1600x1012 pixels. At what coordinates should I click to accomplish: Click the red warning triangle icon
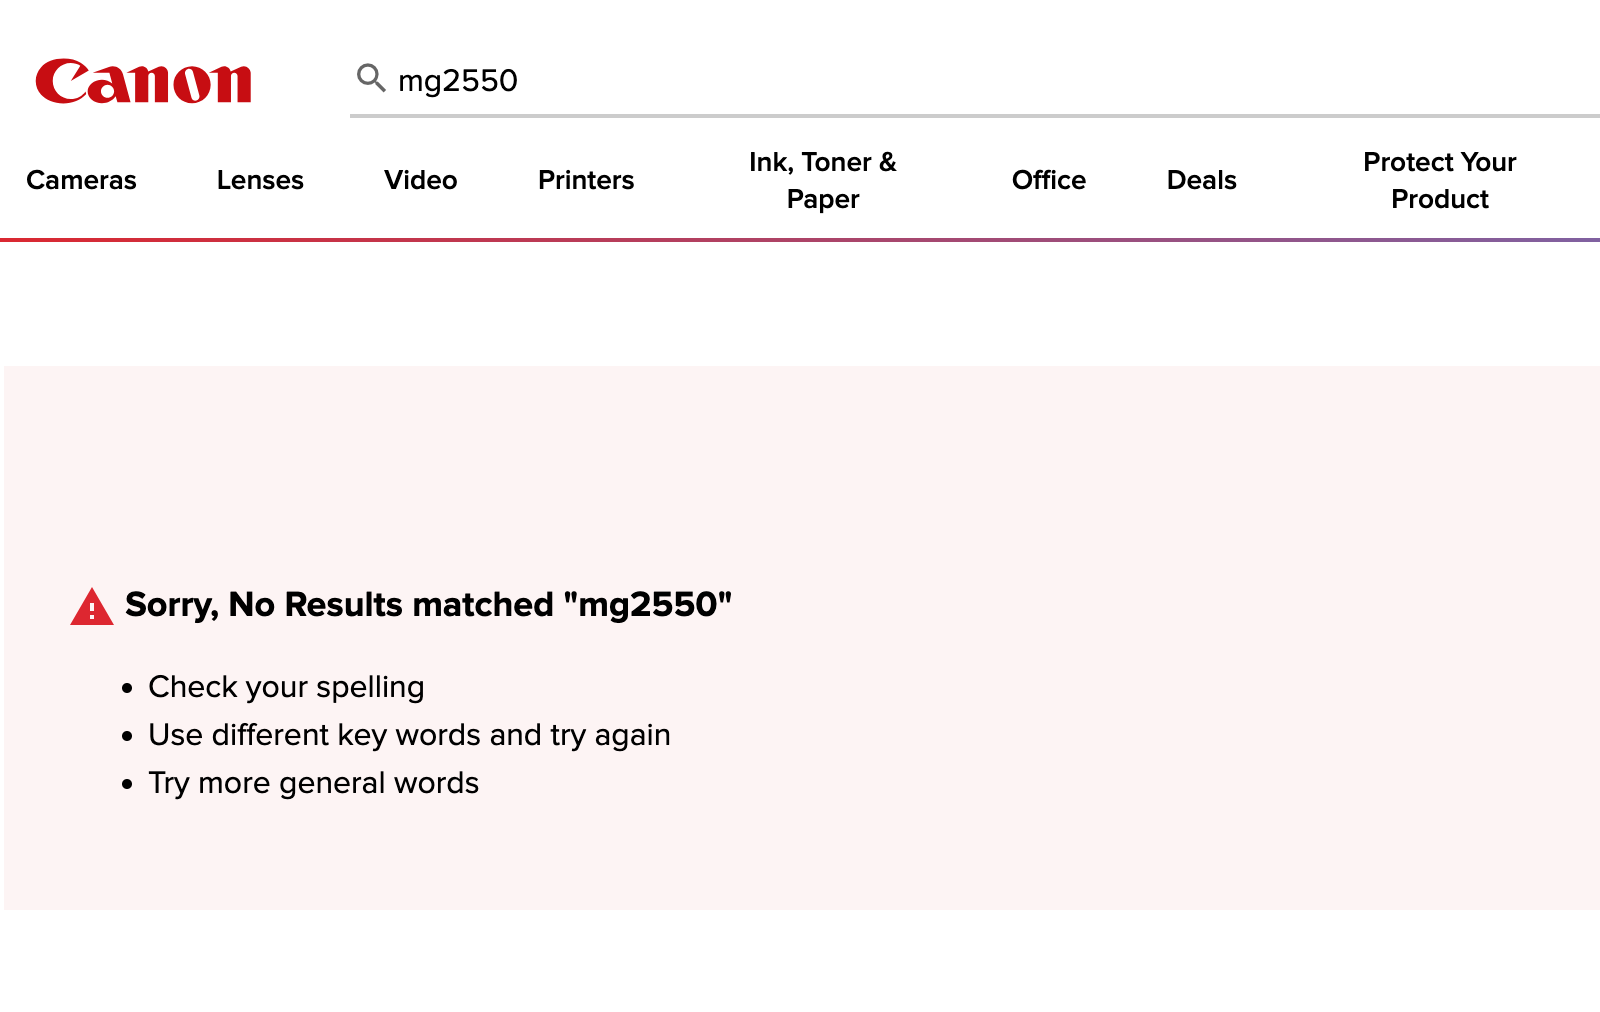92,606
